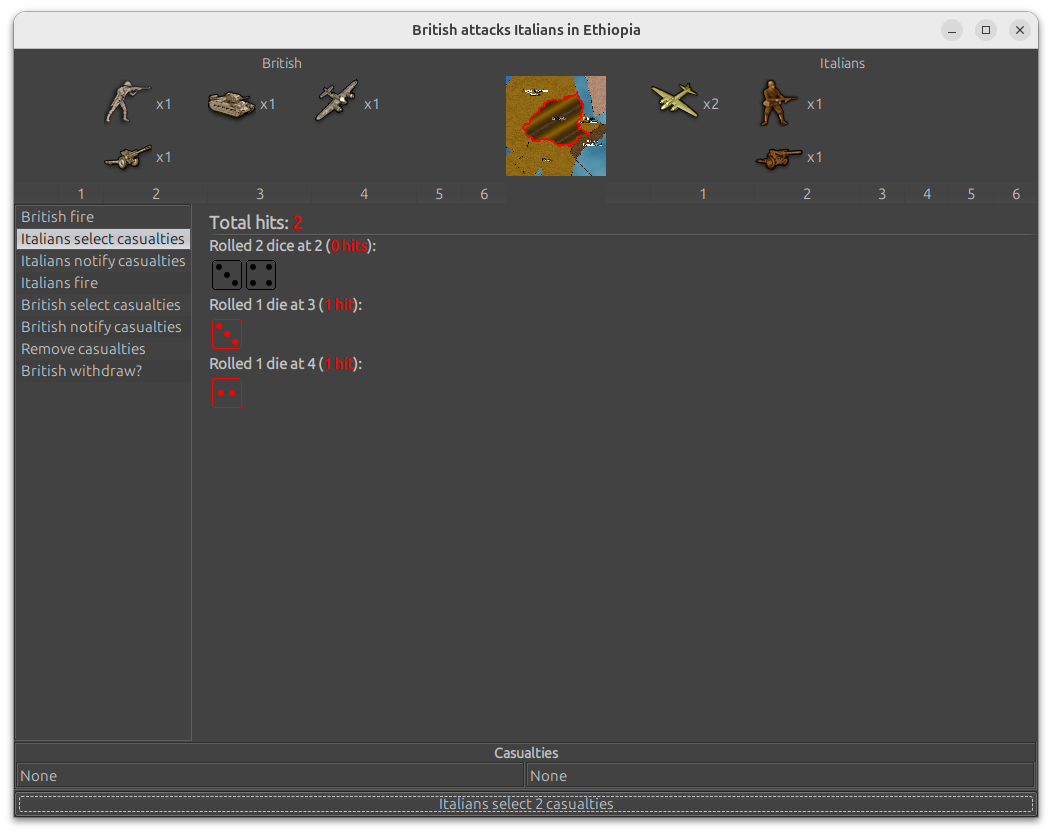The width and height of the screenshot is (1052, 834).
Task: Select the 'Remove casualties' step
Action: [83, 349]
